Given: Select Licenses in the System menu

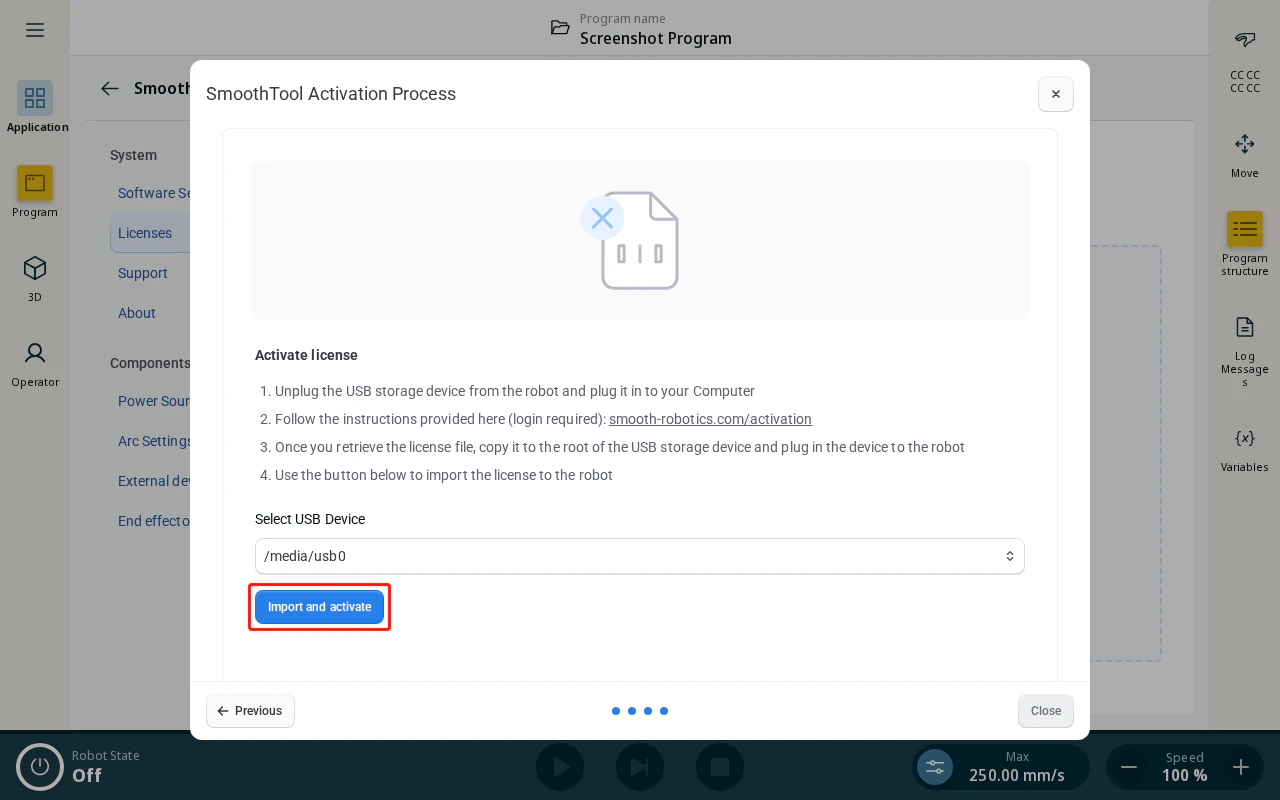Looking at the screenshot, I should point(150,233).
